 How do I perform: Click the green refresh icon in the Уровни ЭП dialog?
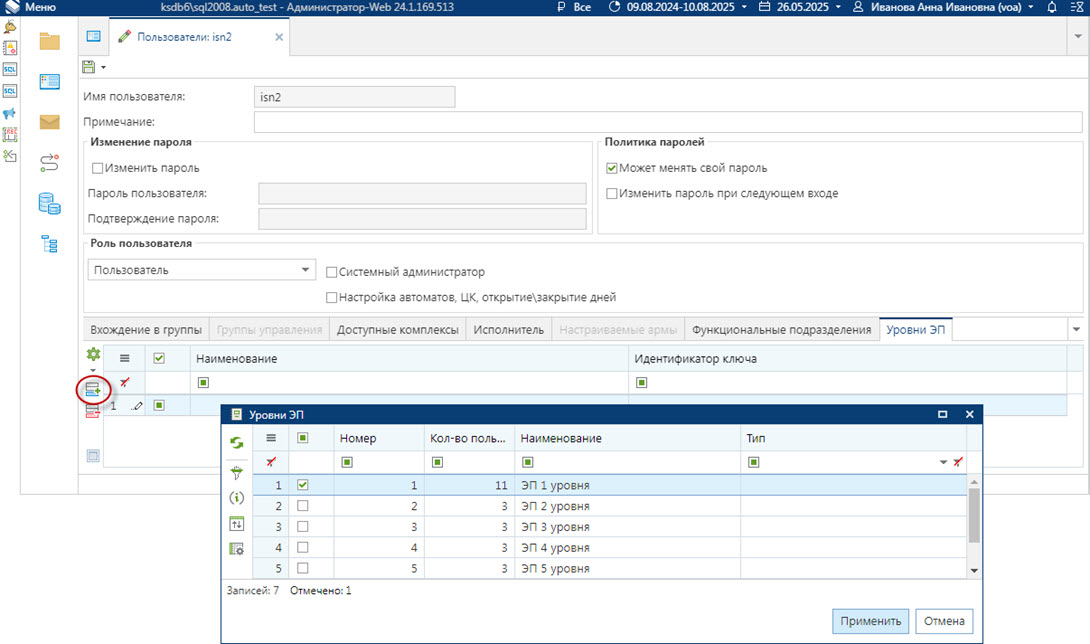(236, 442)
